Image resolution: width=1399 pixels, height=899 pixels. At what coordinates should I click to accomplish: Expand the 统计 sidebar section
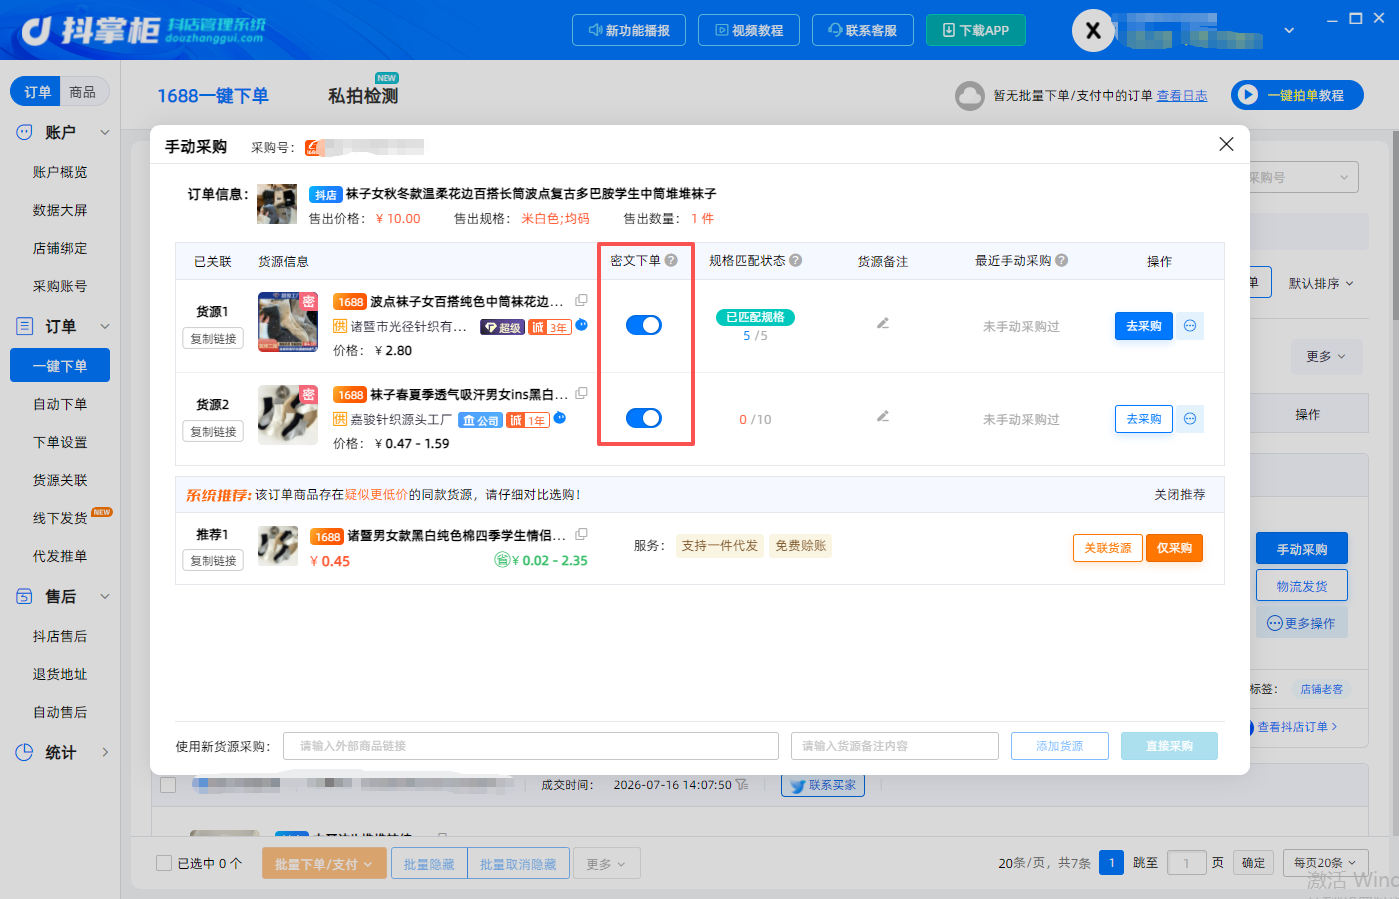tap(104, 752)
